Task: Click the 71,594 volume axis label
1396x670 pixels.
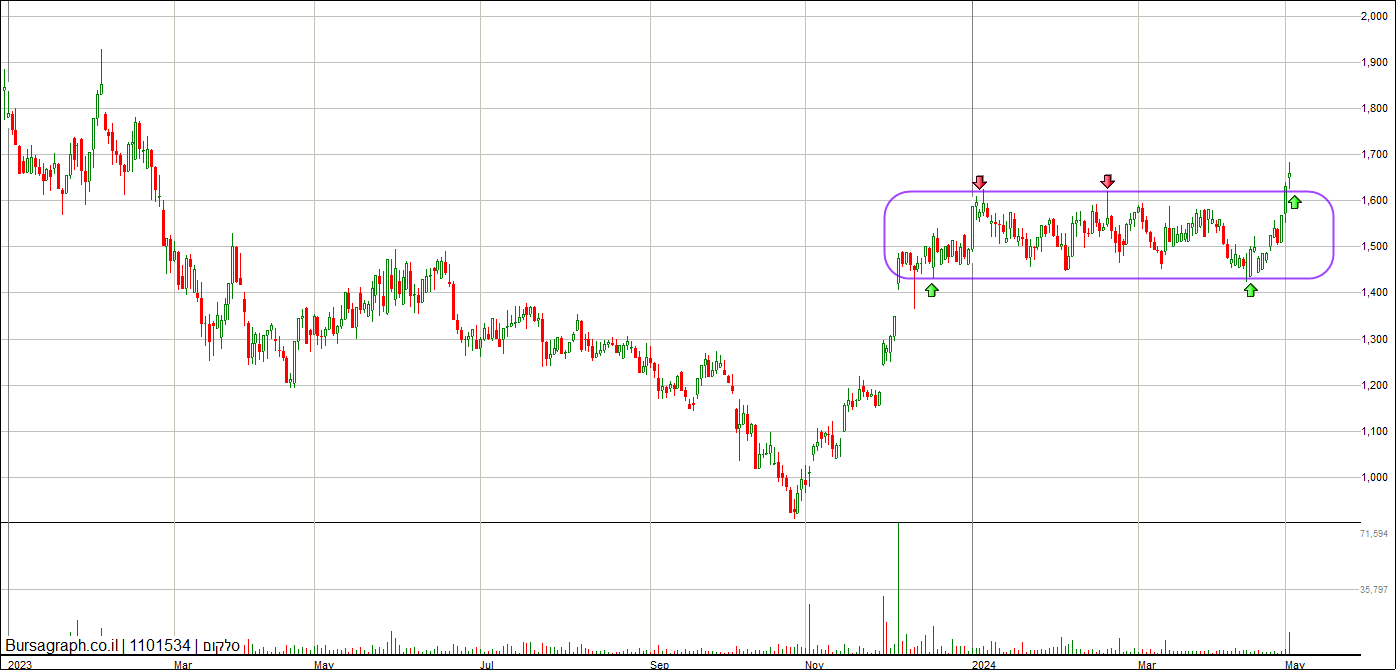Action: (1374, 535)
